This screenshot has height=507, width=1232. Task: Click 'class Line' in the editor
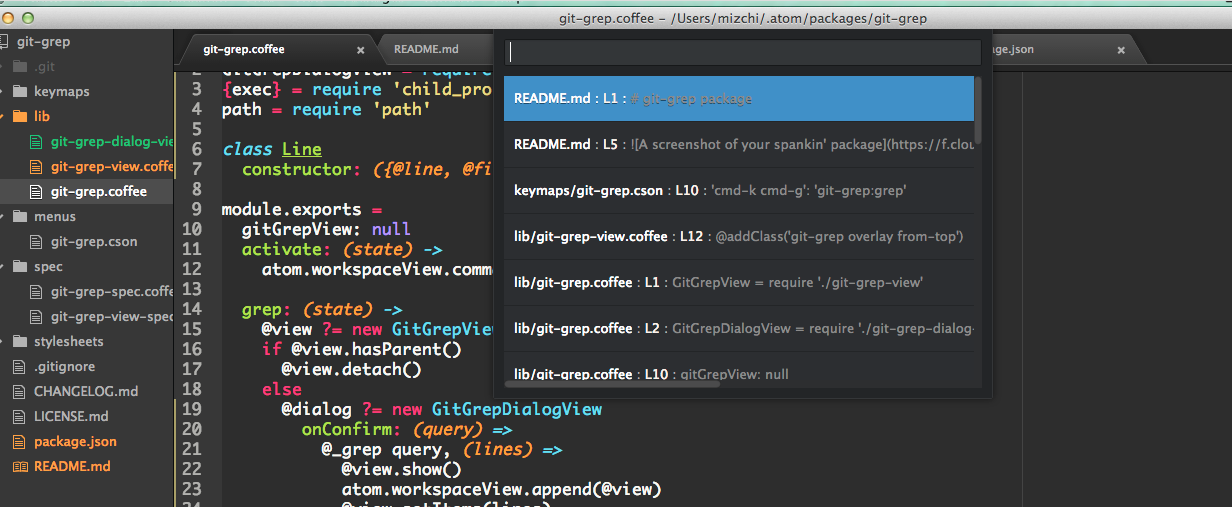(x=272, y=149)
